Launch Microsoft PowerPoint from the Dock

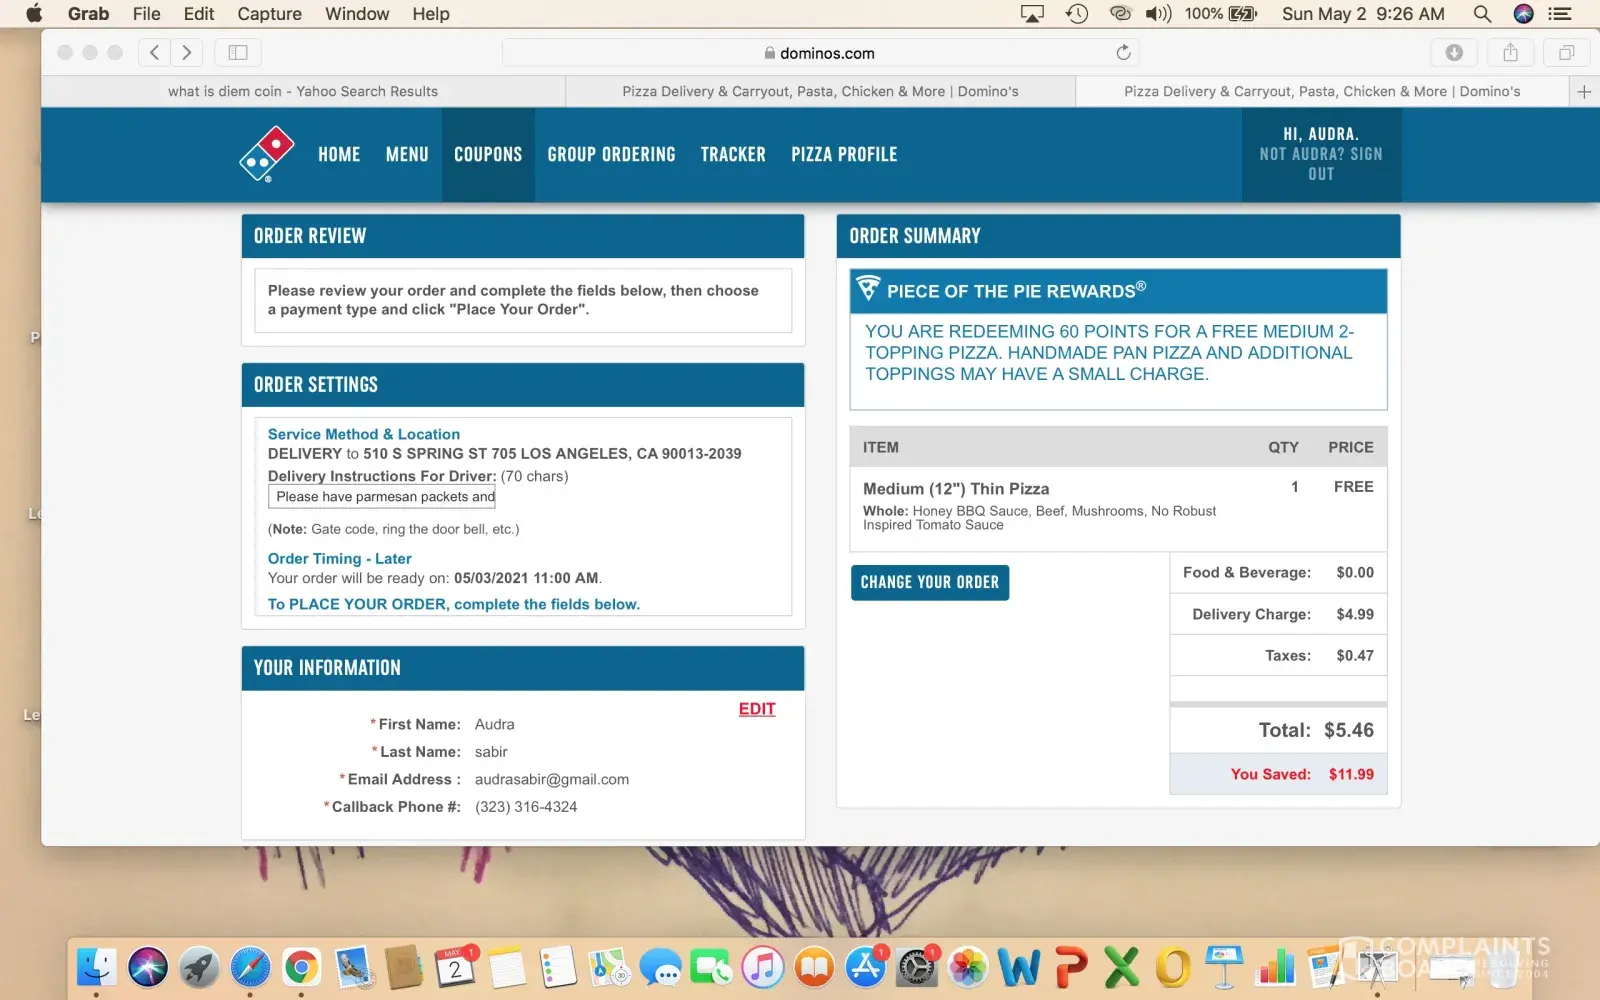pyautogui.click(x=1070, y=967)
